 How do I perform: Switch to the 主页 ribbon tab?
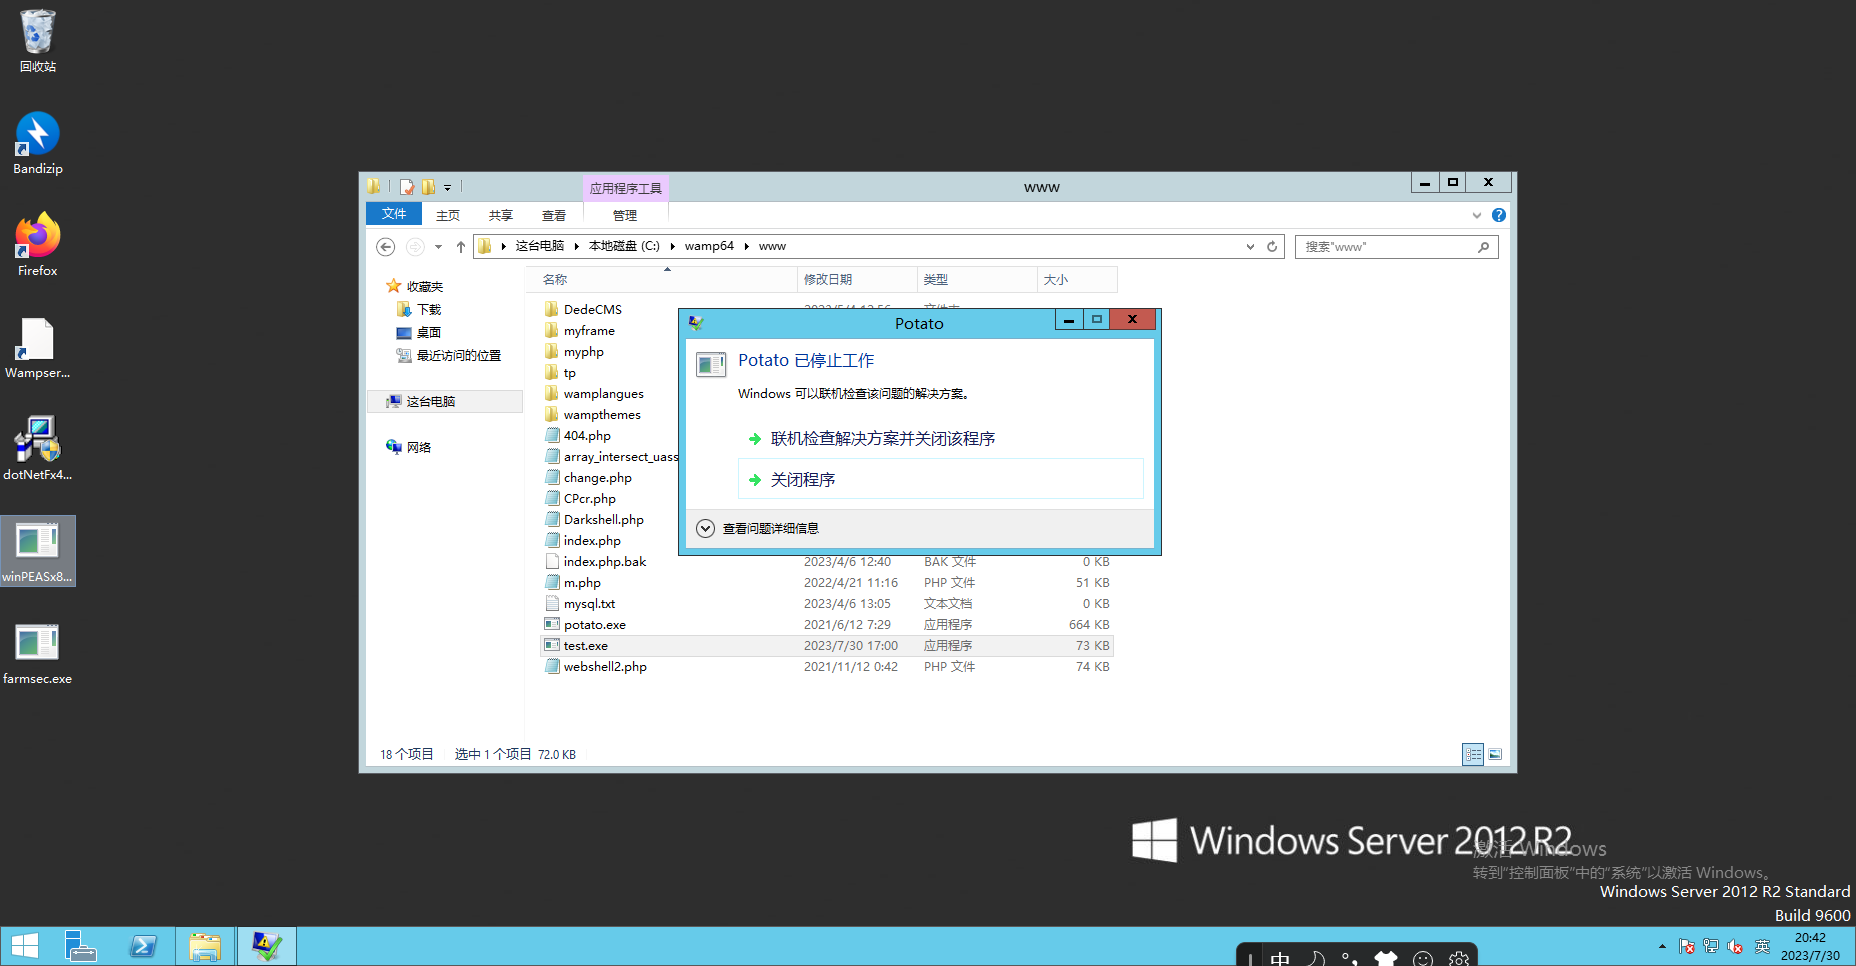pos(448,215)
